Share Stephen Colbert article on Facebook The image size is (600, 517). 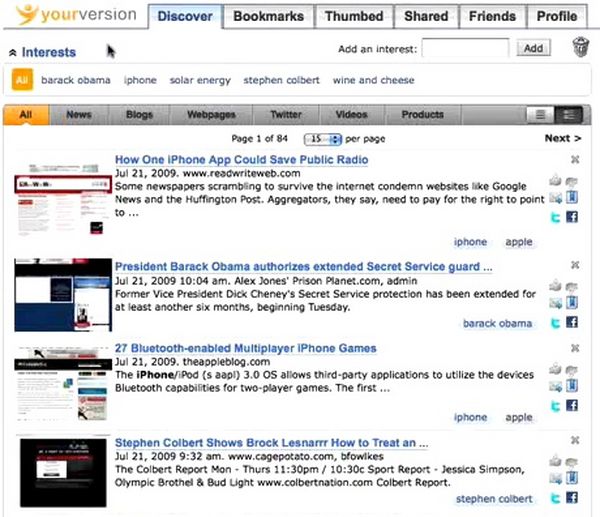pyautogui.click(x=572, y=497)
